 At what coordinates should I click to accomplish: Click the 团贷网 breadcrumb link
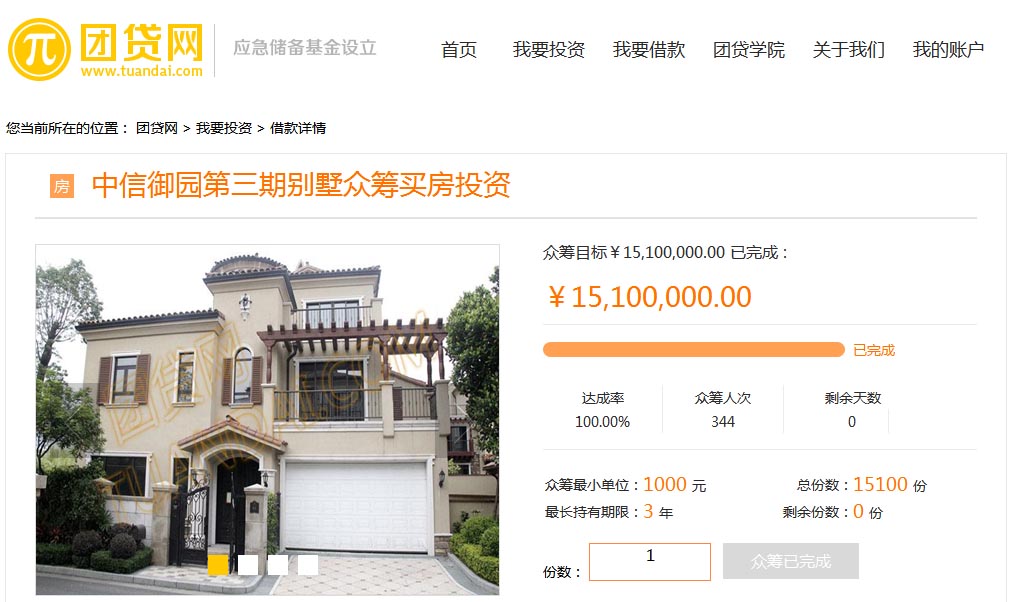pos(157,128)
